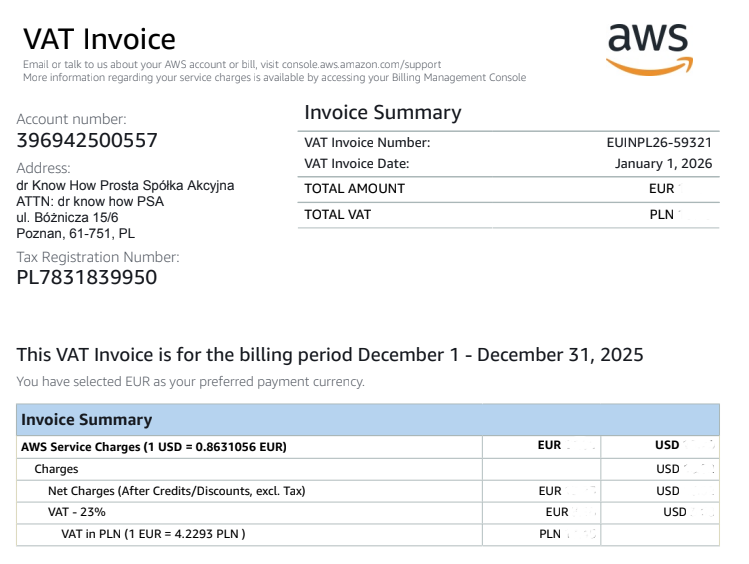This screenshot has height=564, width=749.
Task: Click the billing period heading text
Action: pos(330,355)
